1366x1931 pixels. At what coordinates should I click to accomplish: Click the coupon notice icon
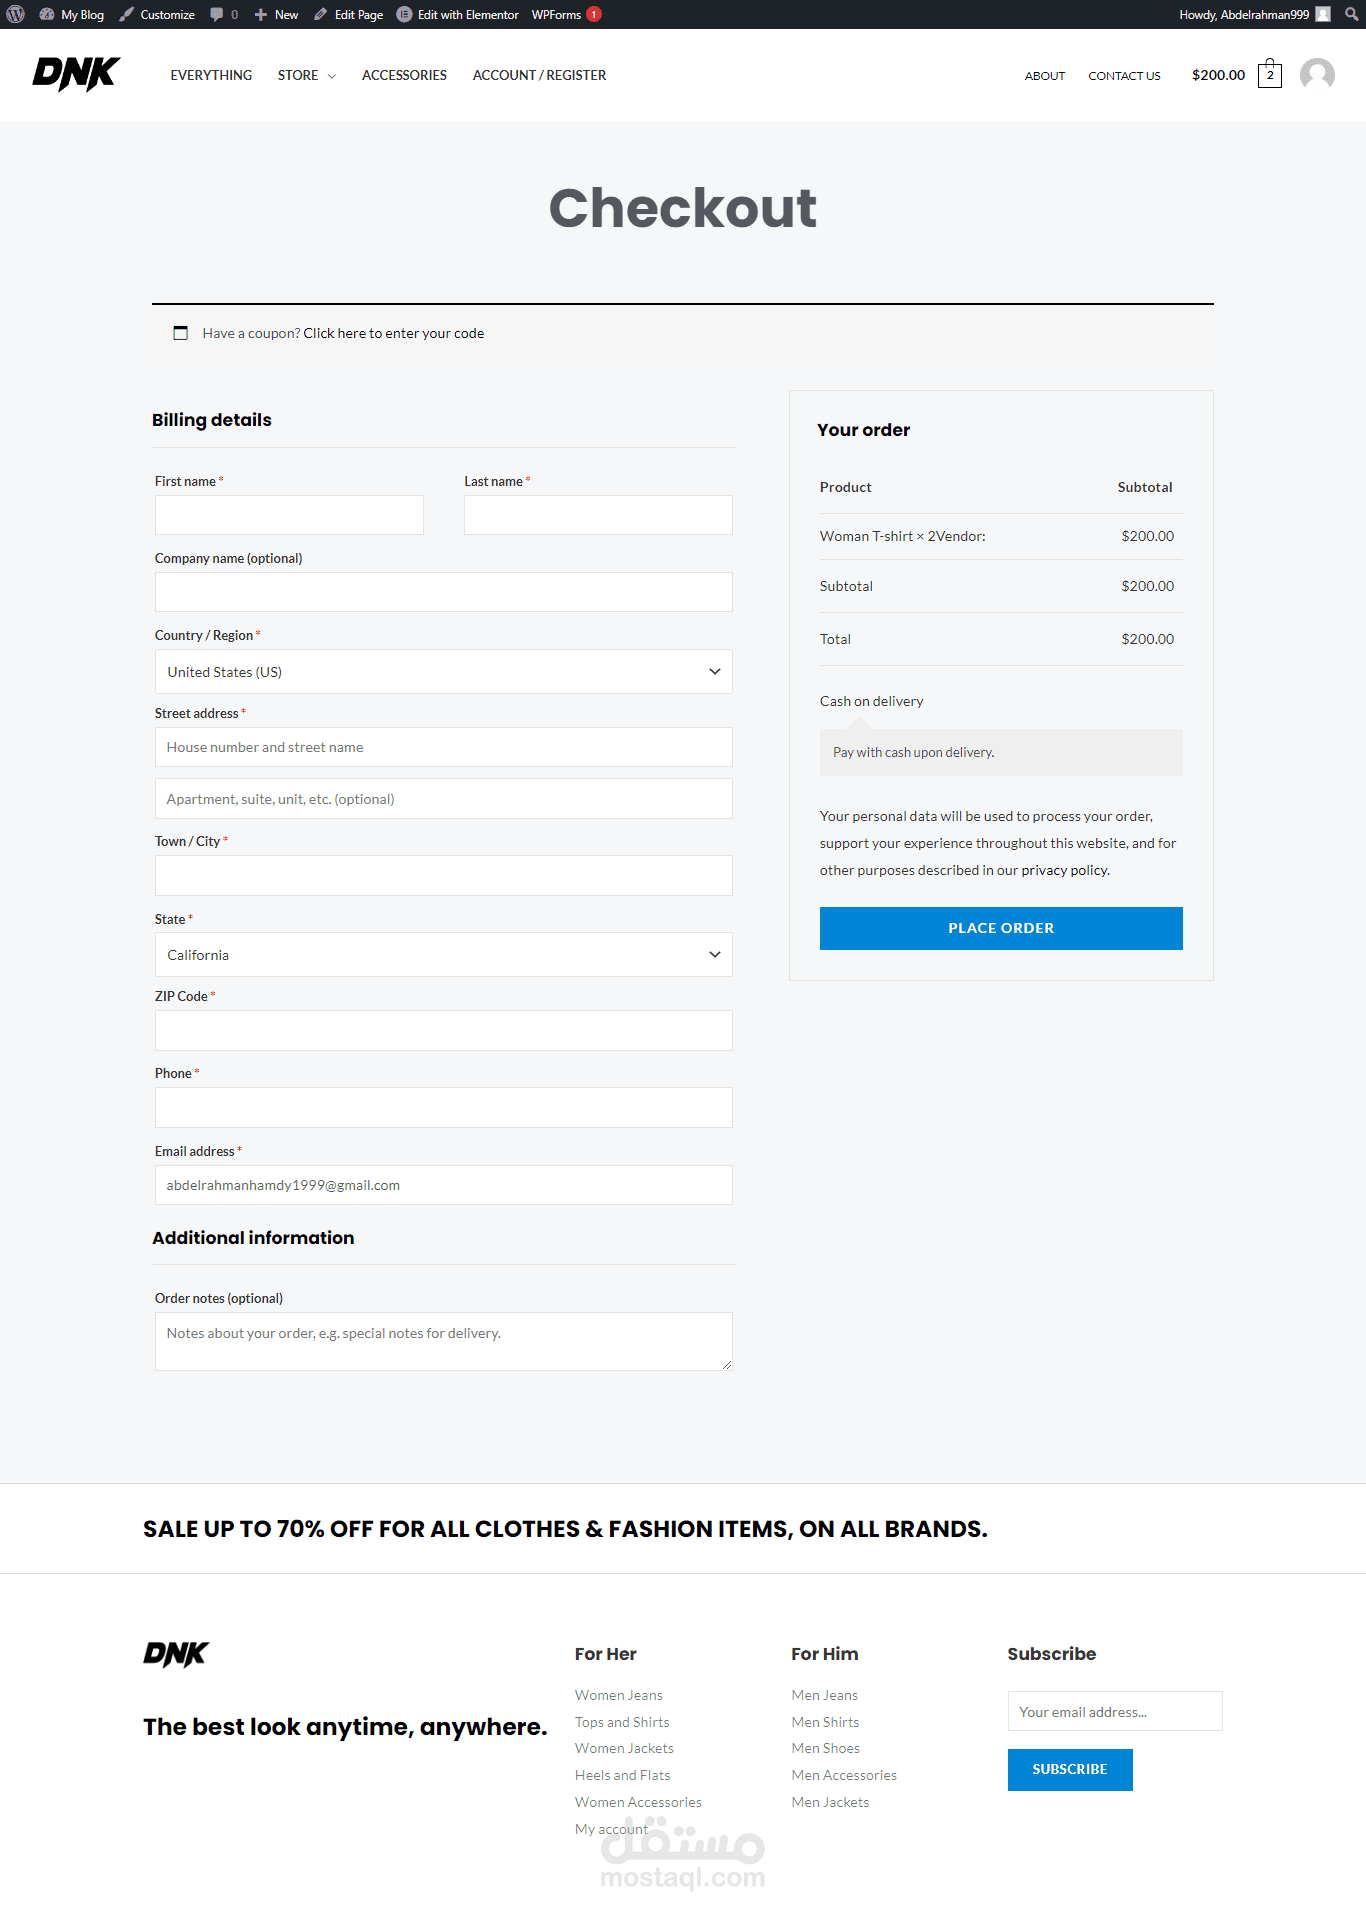(x=181, y=333)
